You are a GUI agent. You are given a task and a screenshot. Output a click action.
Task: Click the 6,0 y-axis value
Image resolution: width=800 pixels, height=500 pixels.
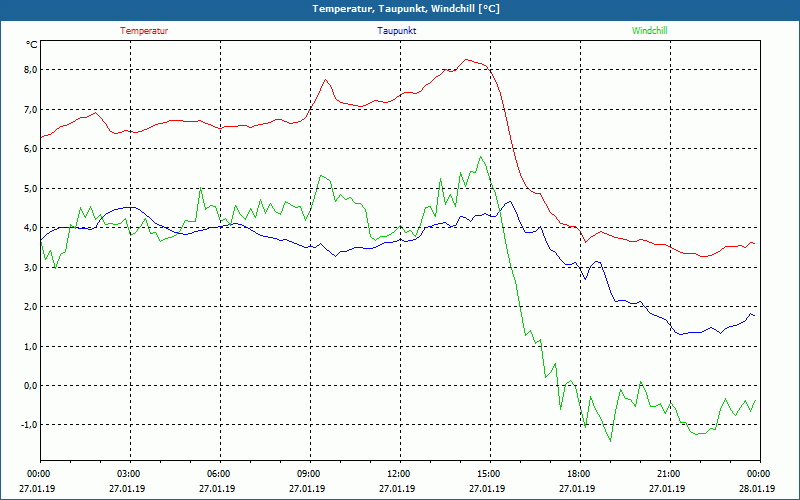[31, 149]
